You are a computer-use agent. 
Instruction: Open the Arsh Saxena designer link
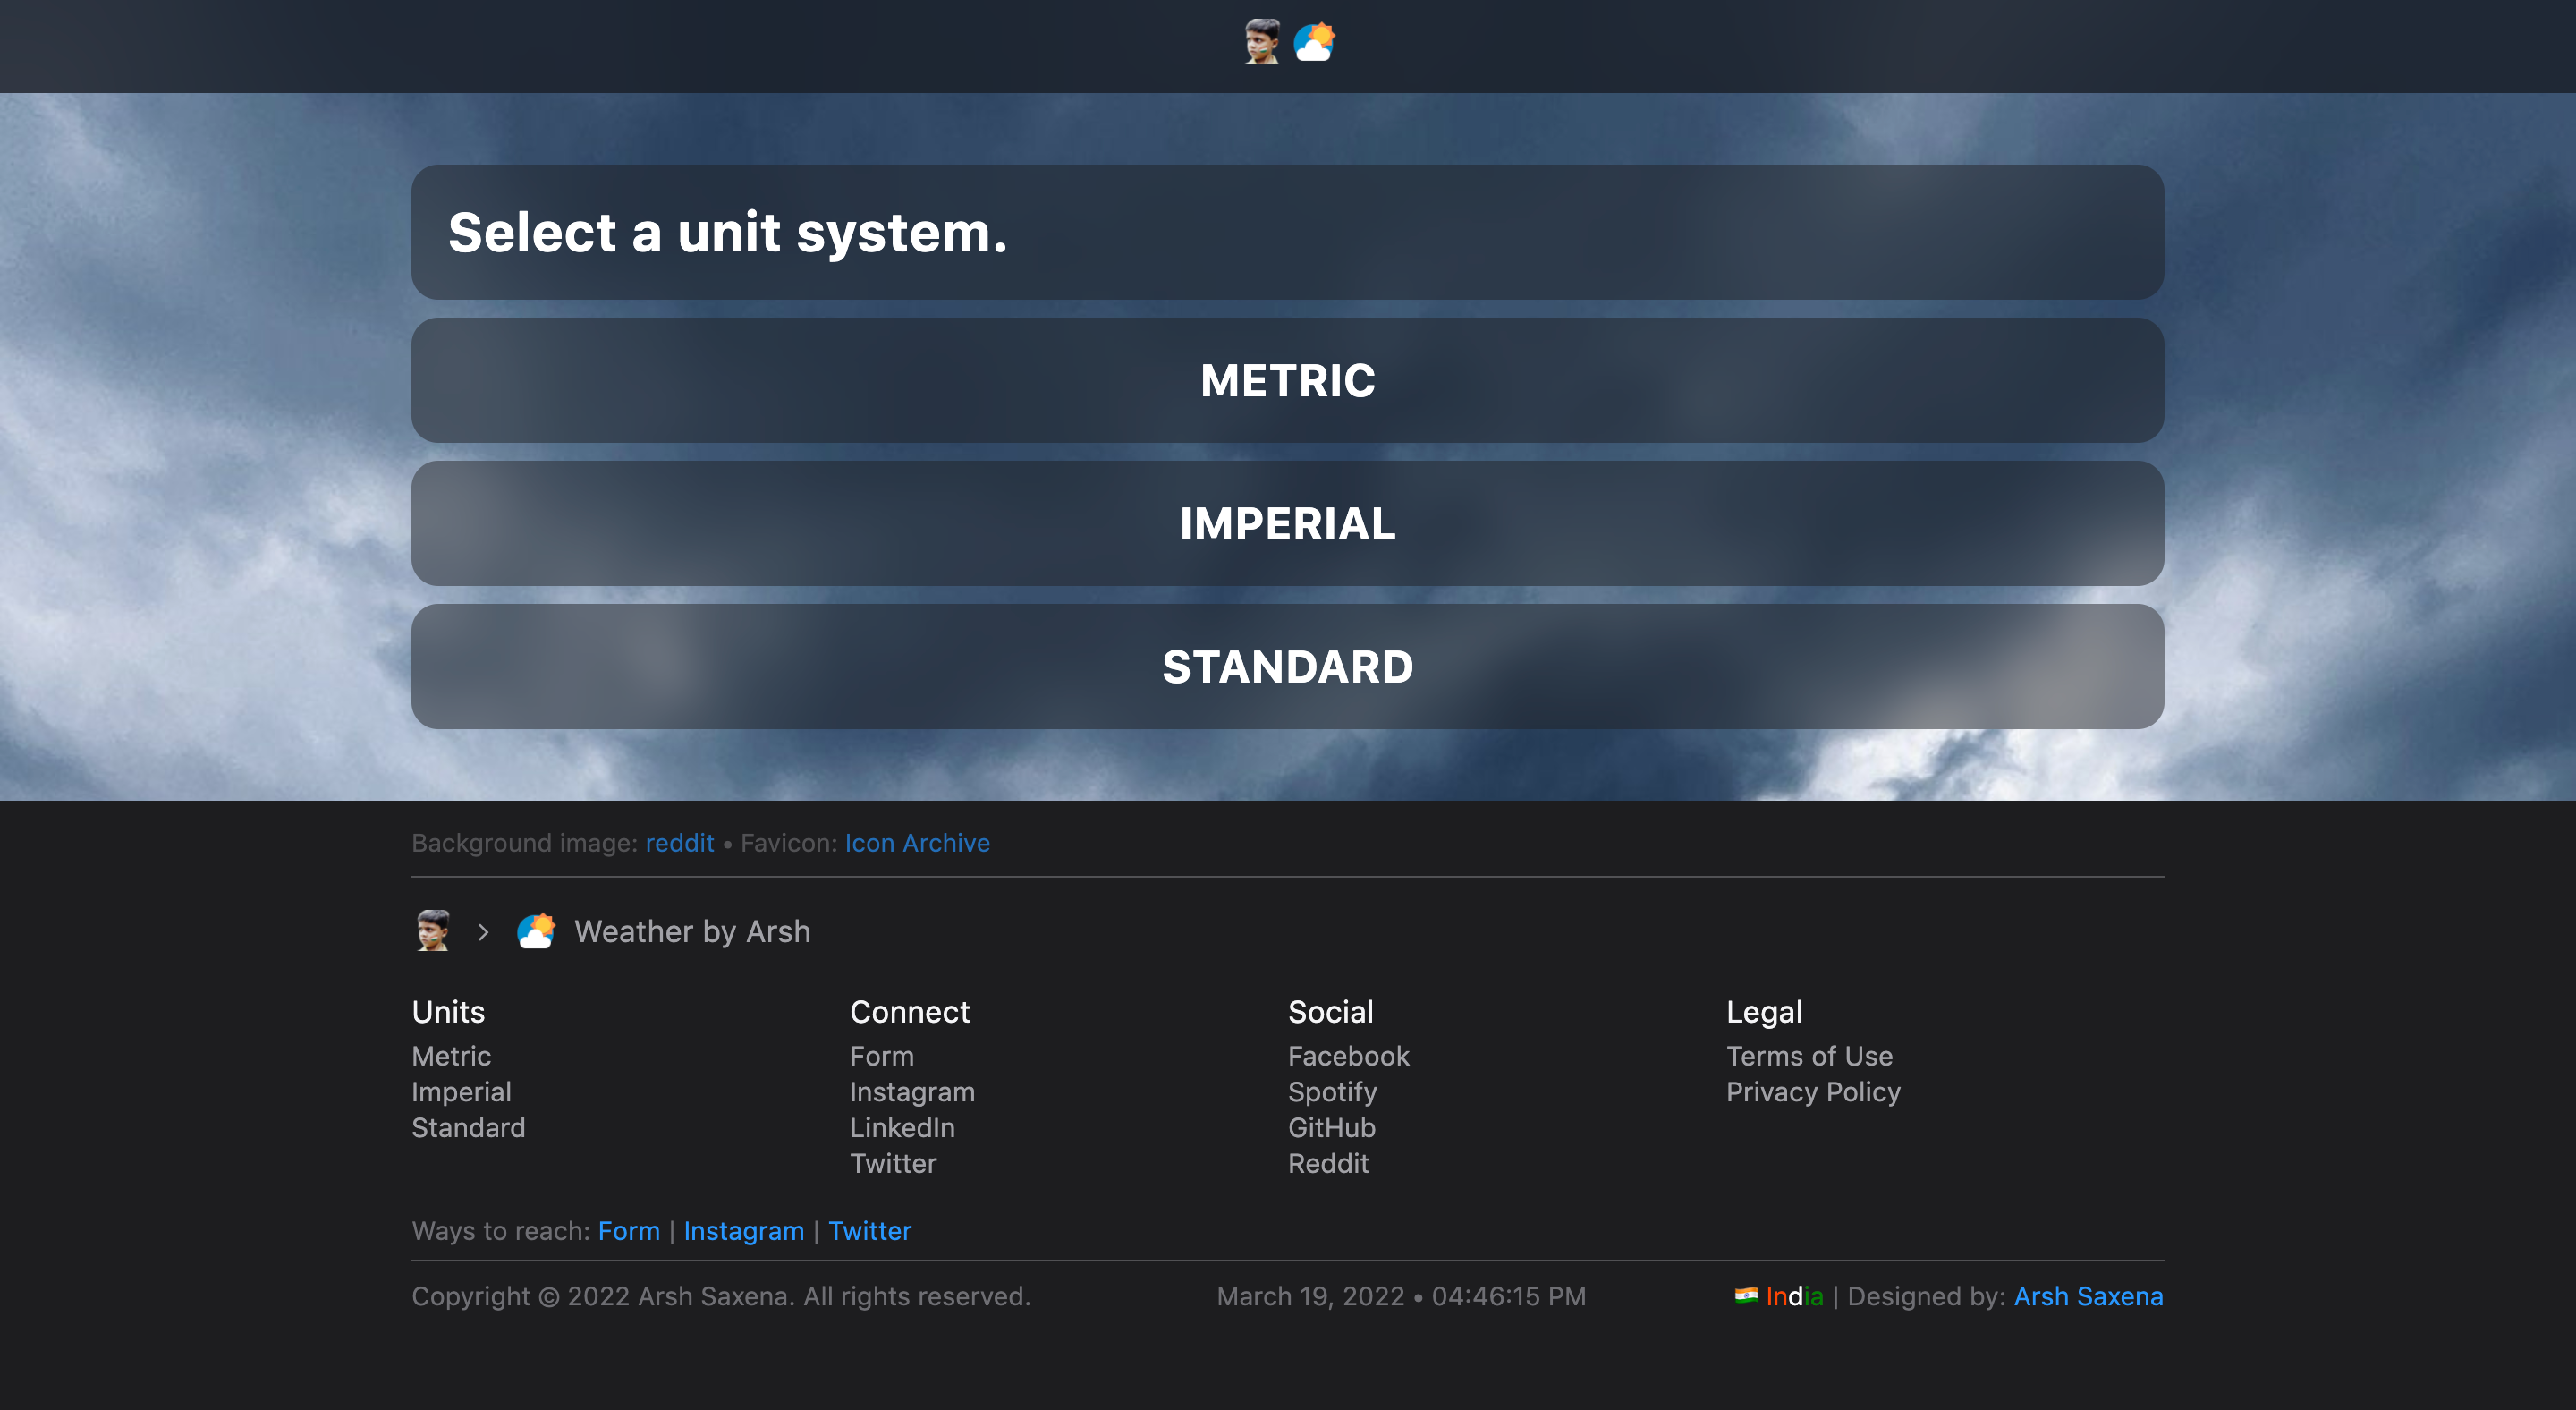pyautogui.click(x=2088, y=1296)
